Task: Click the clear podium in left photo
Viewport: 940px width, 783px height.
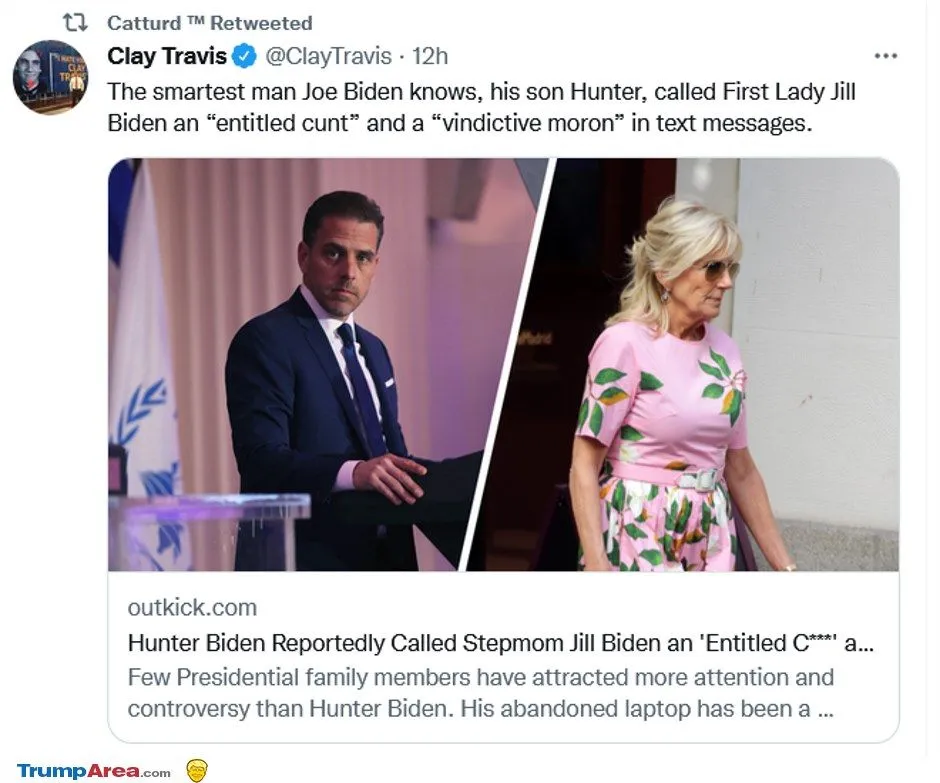Action: (215, 530)
